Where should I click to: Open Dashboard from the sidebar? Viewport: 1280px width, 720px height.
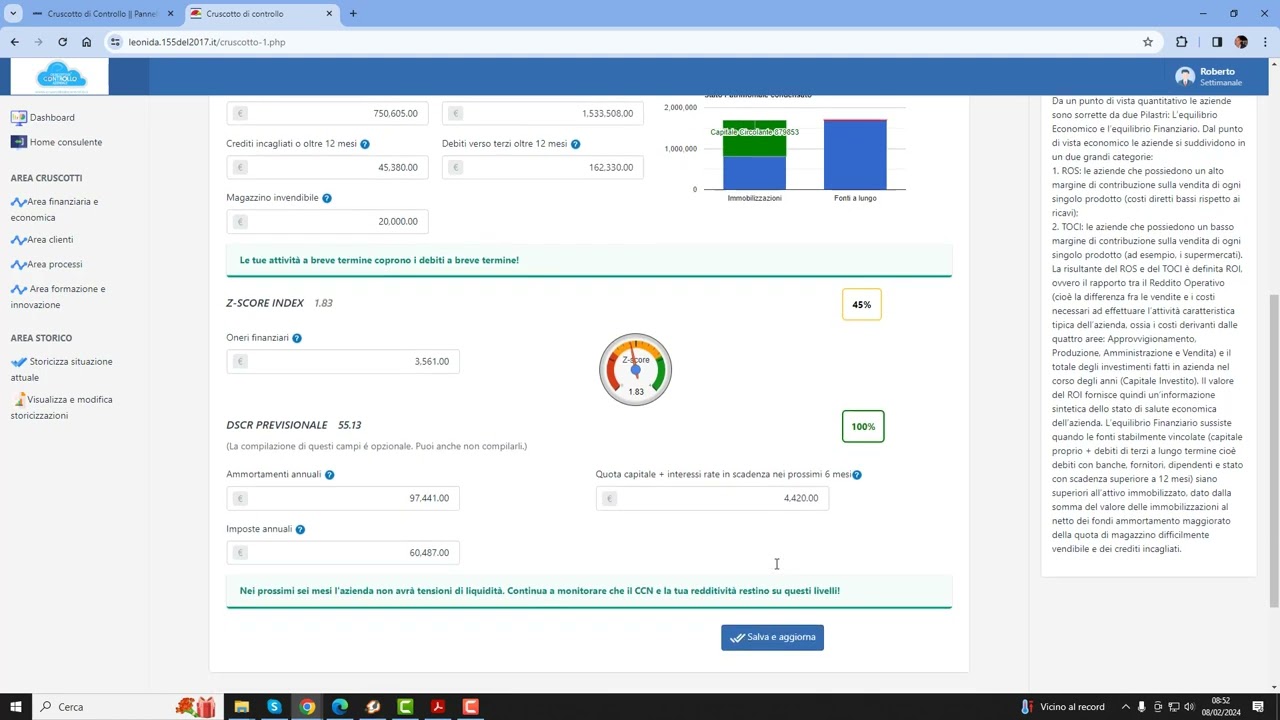[x=52, y=117]
